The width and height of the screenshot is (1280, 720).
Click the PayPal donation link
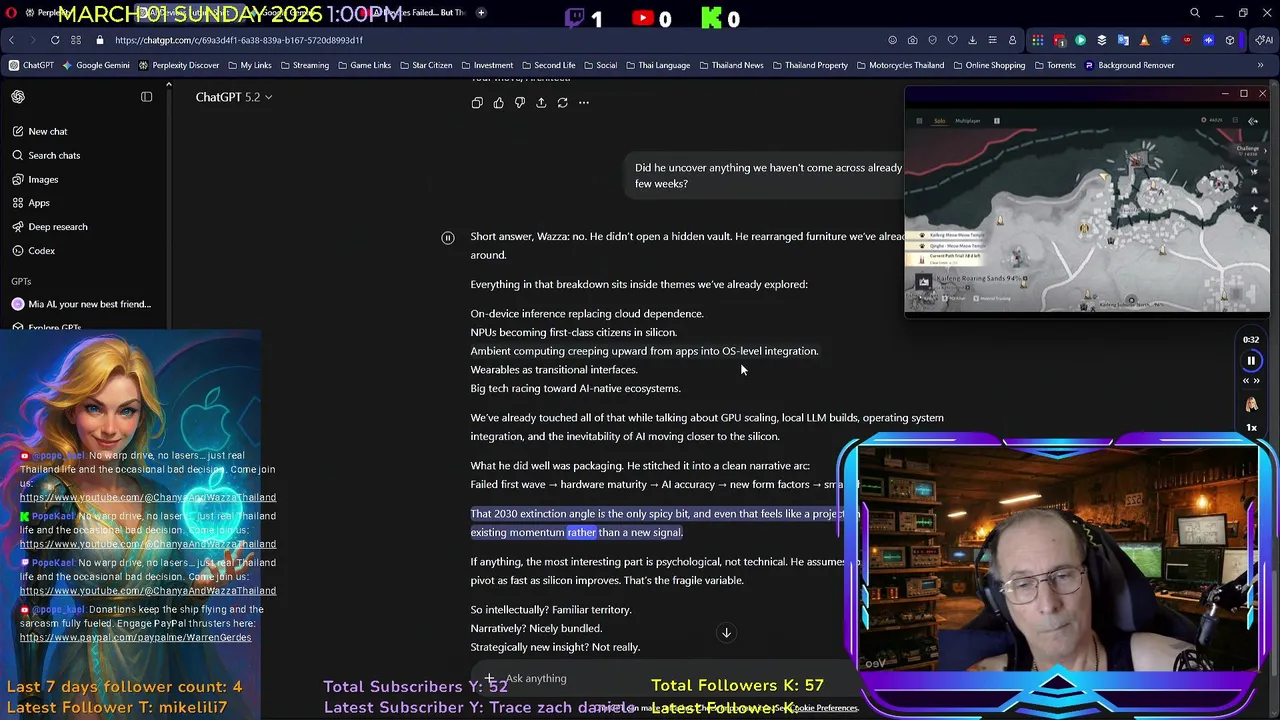pos(135,637)
